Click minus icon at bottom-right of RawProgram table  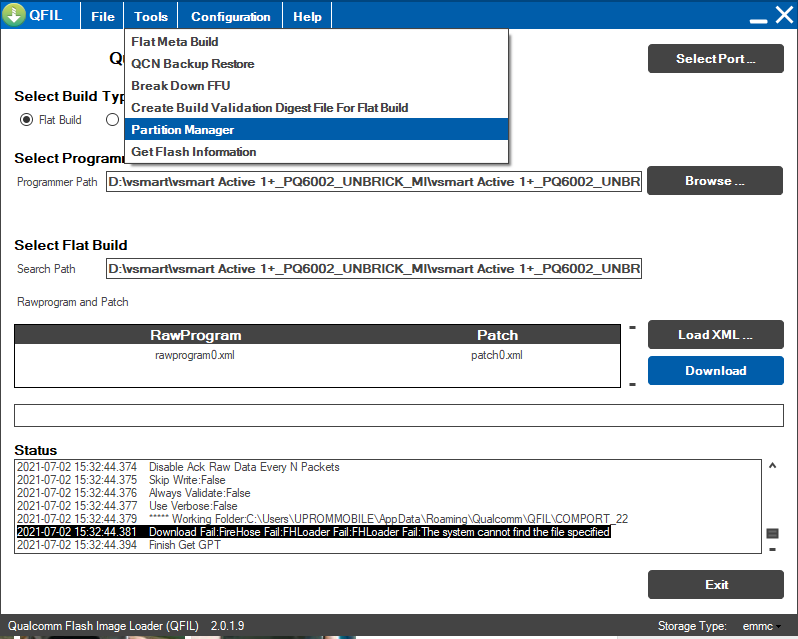(x=632, y=384)
